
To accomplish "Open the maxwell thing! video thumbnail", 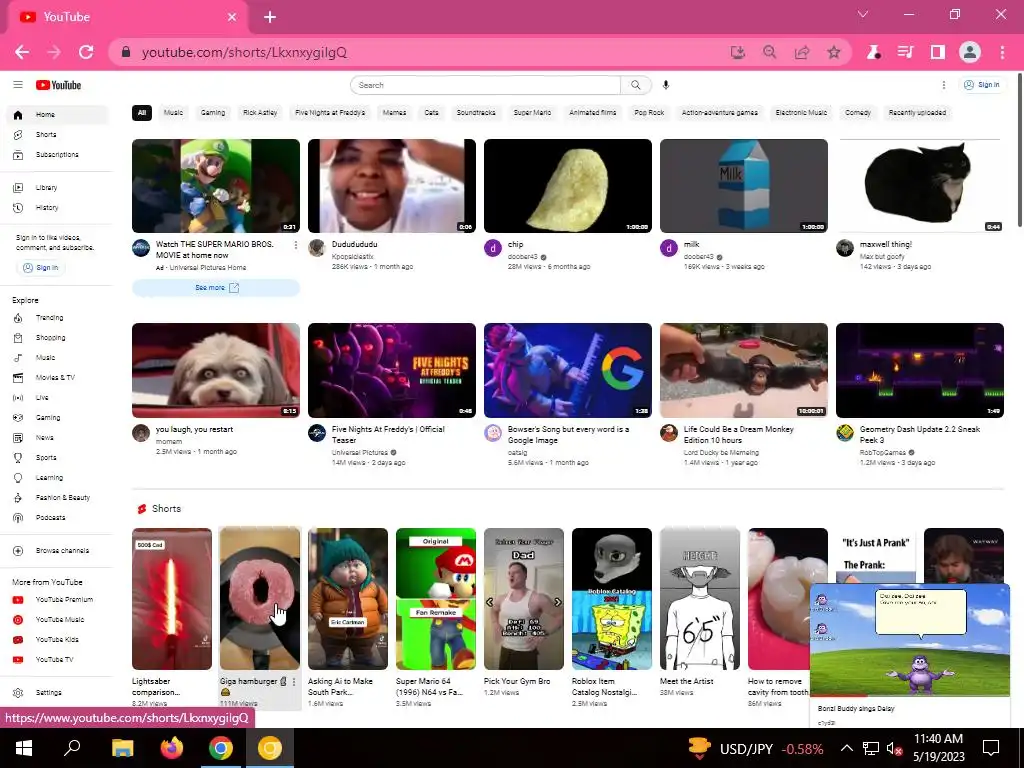I will 920,185.
